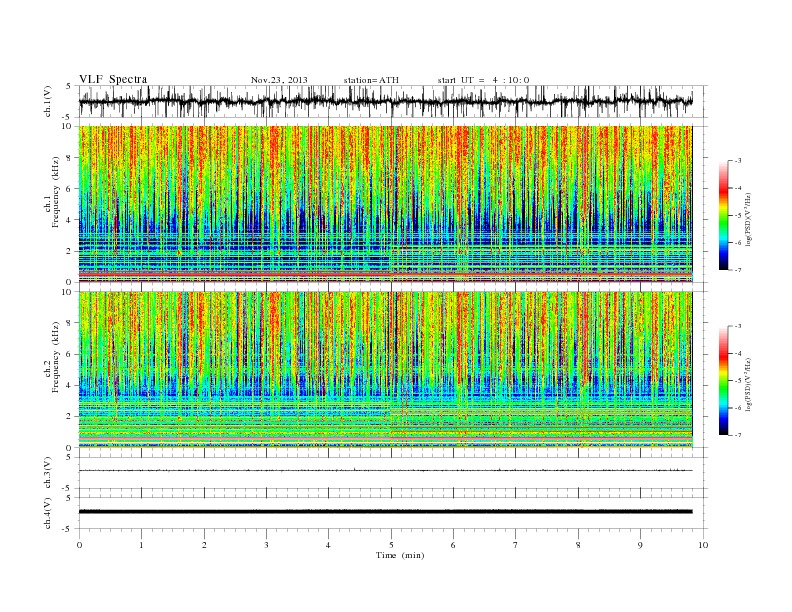
Task: Click the "4" tick on the Time axis
Action: [328, 545]
